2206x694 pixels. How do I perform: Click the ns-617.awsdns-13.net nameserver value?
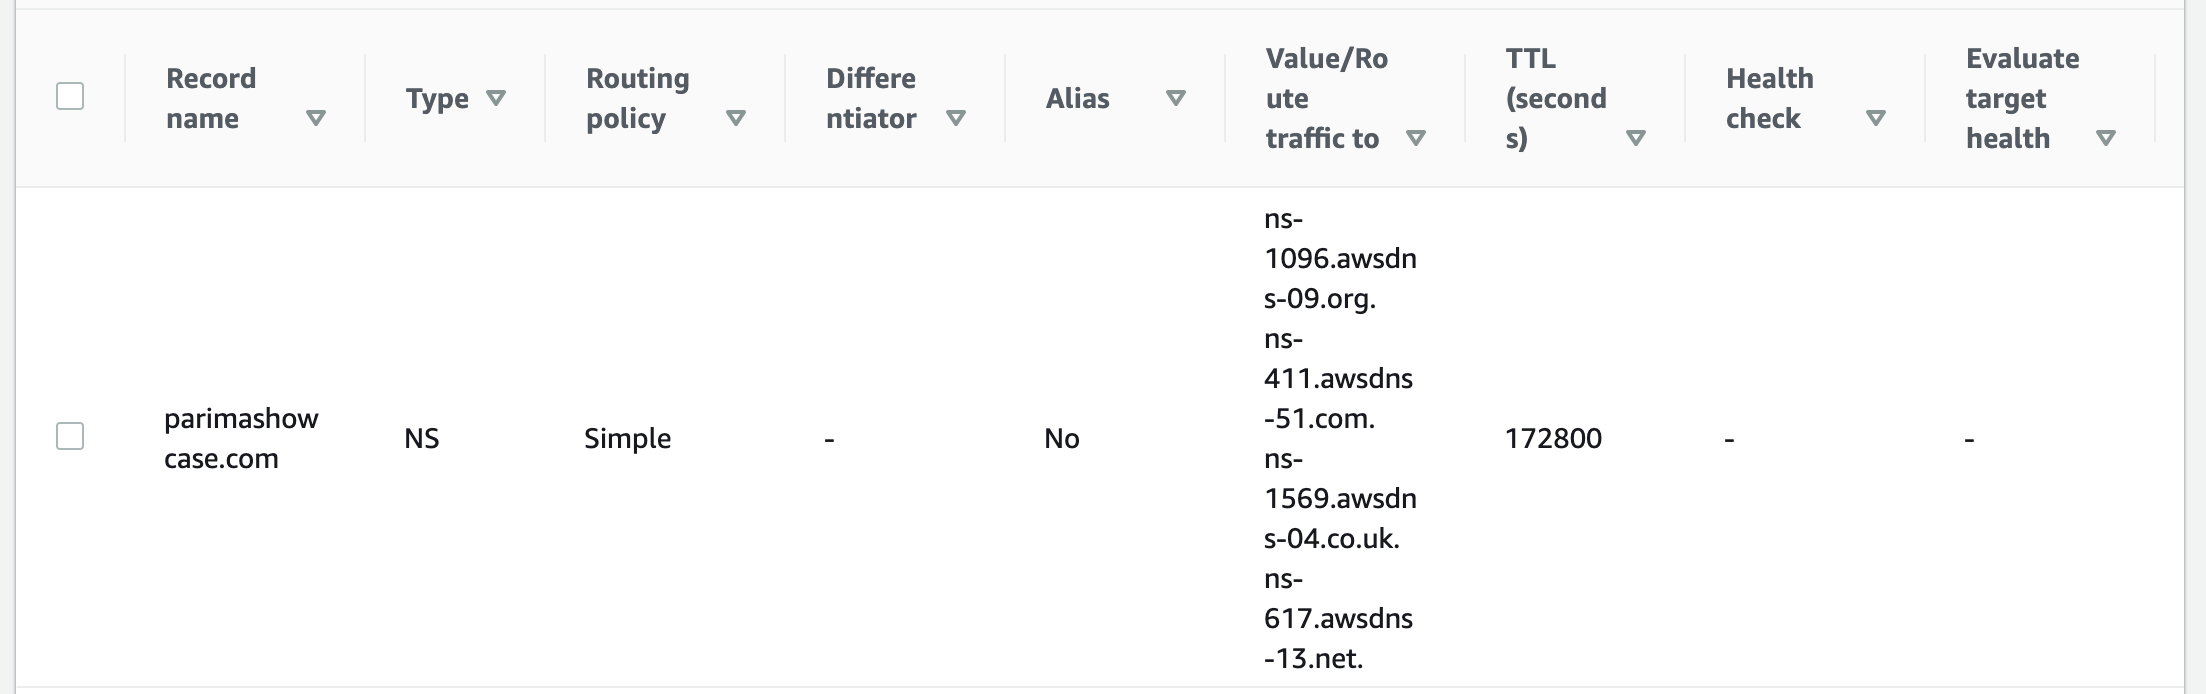pyautogui.click(x=1338, y=618)
